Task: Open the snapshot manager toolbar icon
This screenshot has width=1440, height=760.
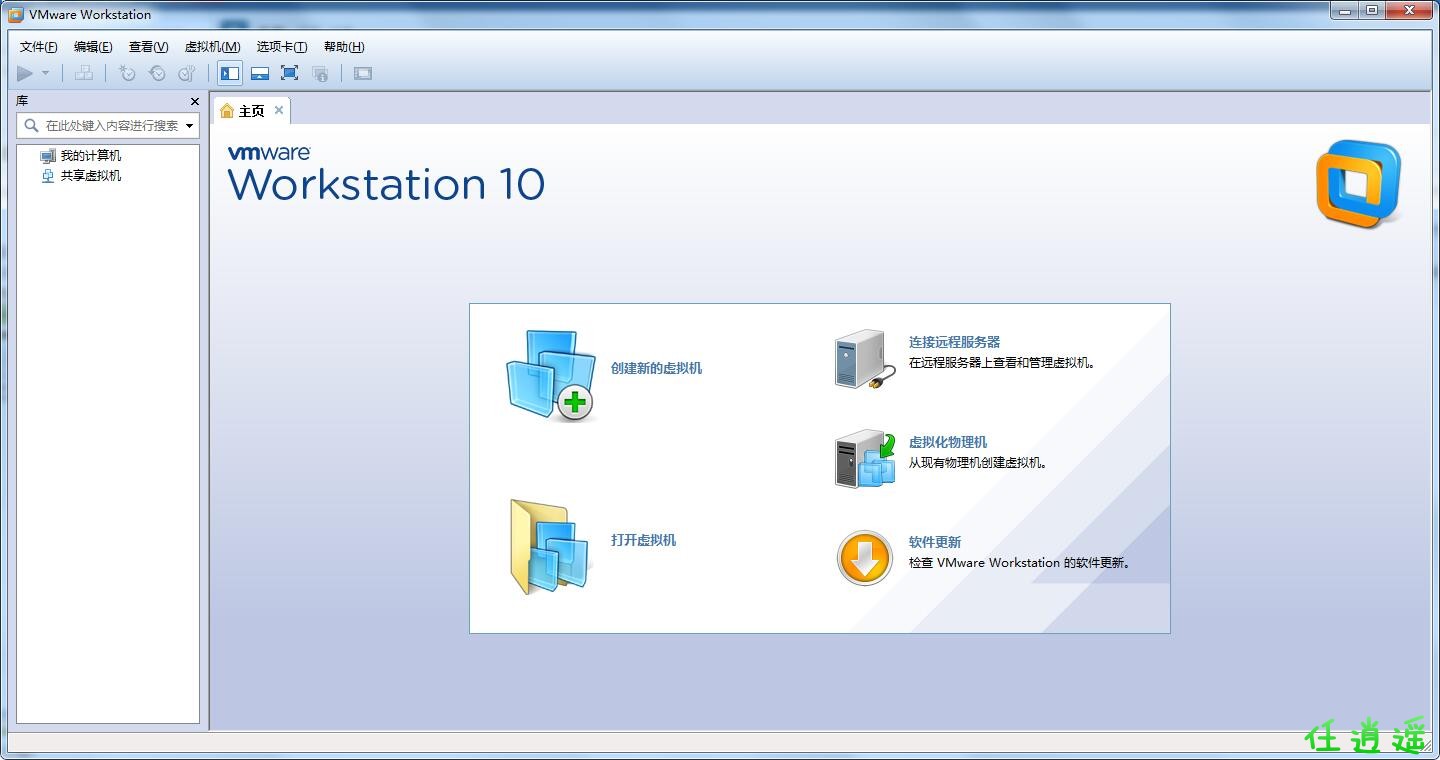Action: (187, 73)
